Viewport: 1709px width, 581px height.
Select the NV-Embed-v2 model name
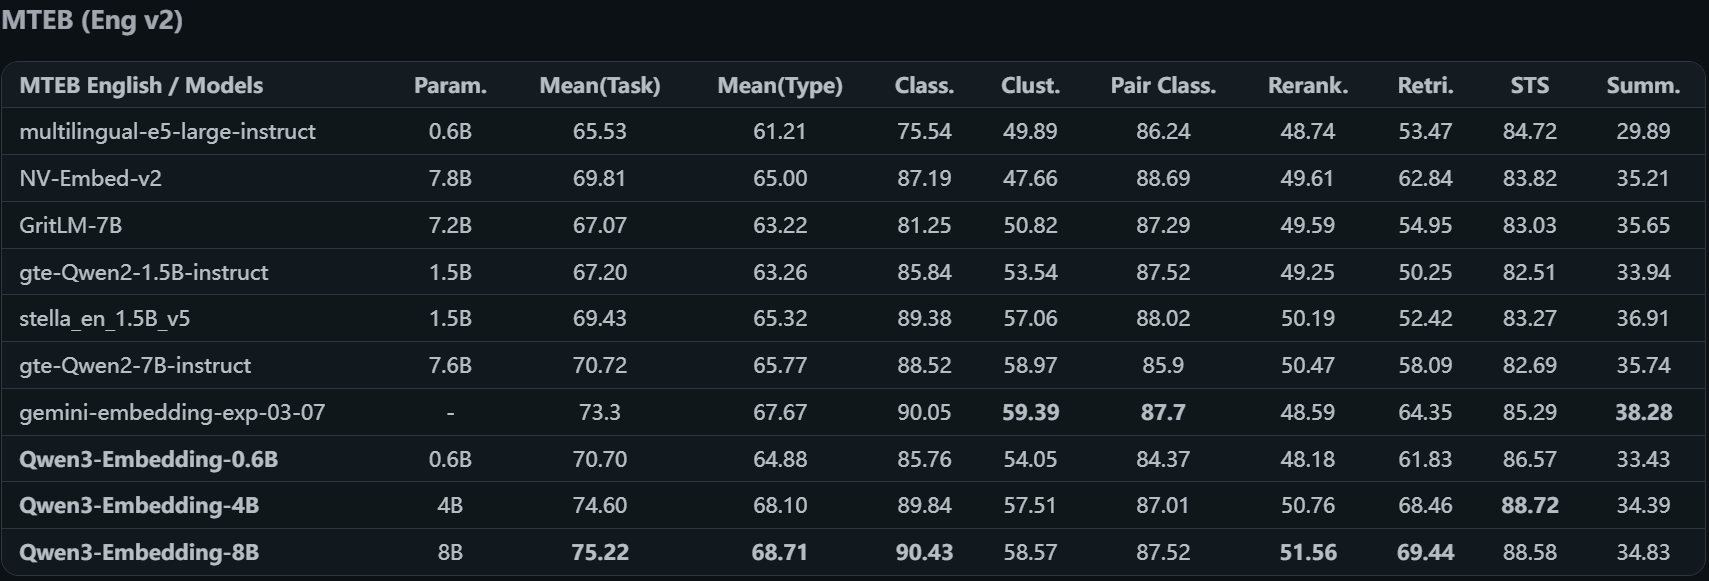(90, 179)
